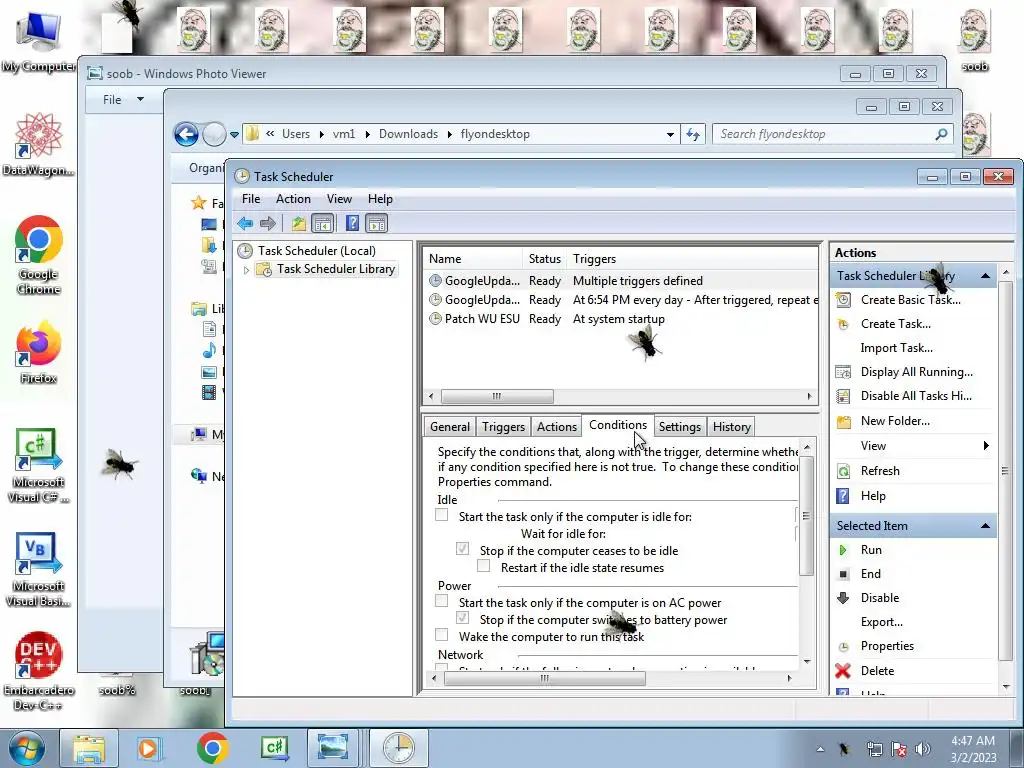Toggle Restart if the idle state resumes

click(484, 566)
